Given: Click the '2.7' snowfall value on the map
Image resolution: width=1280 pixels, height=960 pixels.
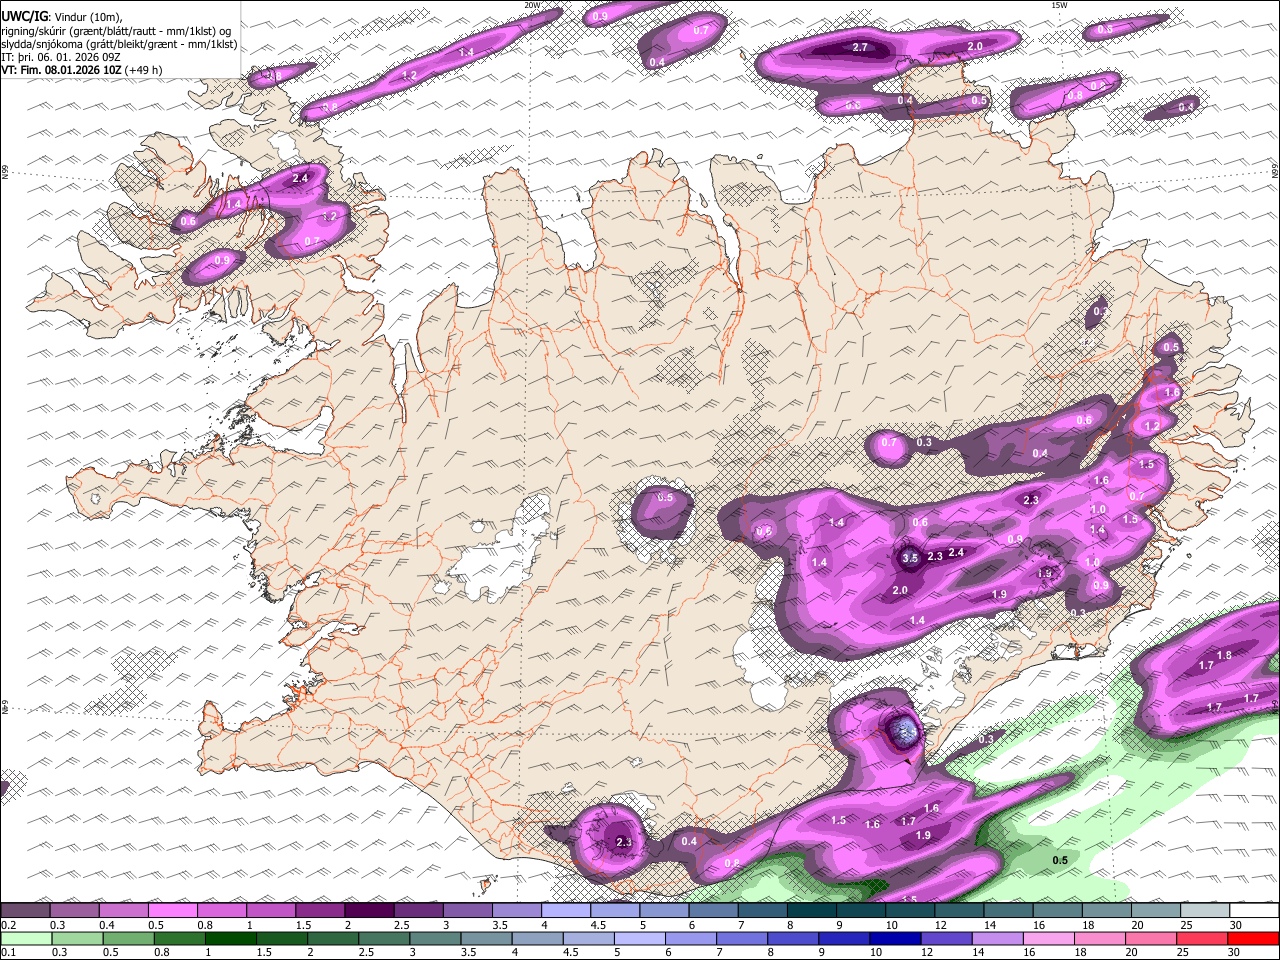Looking at the screenshot, I should 860,47.
